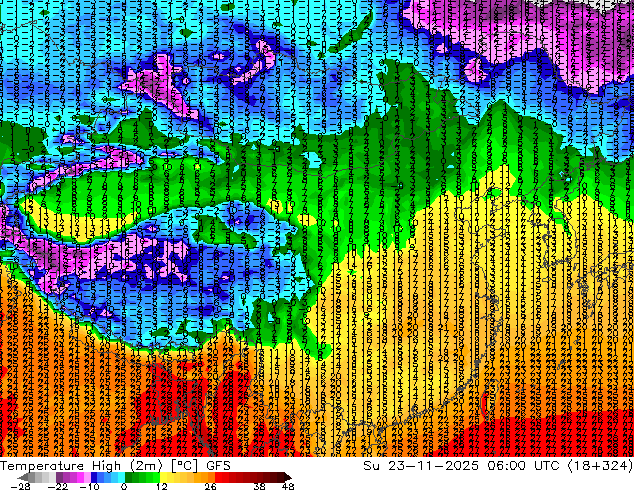The height and width of the screenshot is (490, 634).
Task: Click the -22 legend label
Action: point(58,486)
